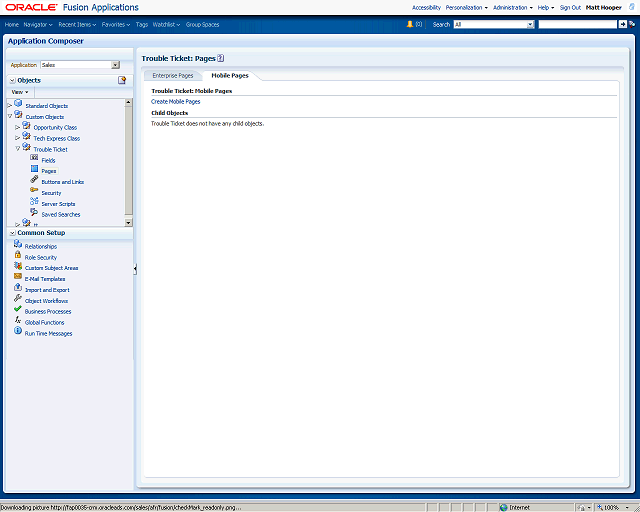Click the Relationships icon in Common Setup
Screen dimensions: 640x512
(18, 244)
